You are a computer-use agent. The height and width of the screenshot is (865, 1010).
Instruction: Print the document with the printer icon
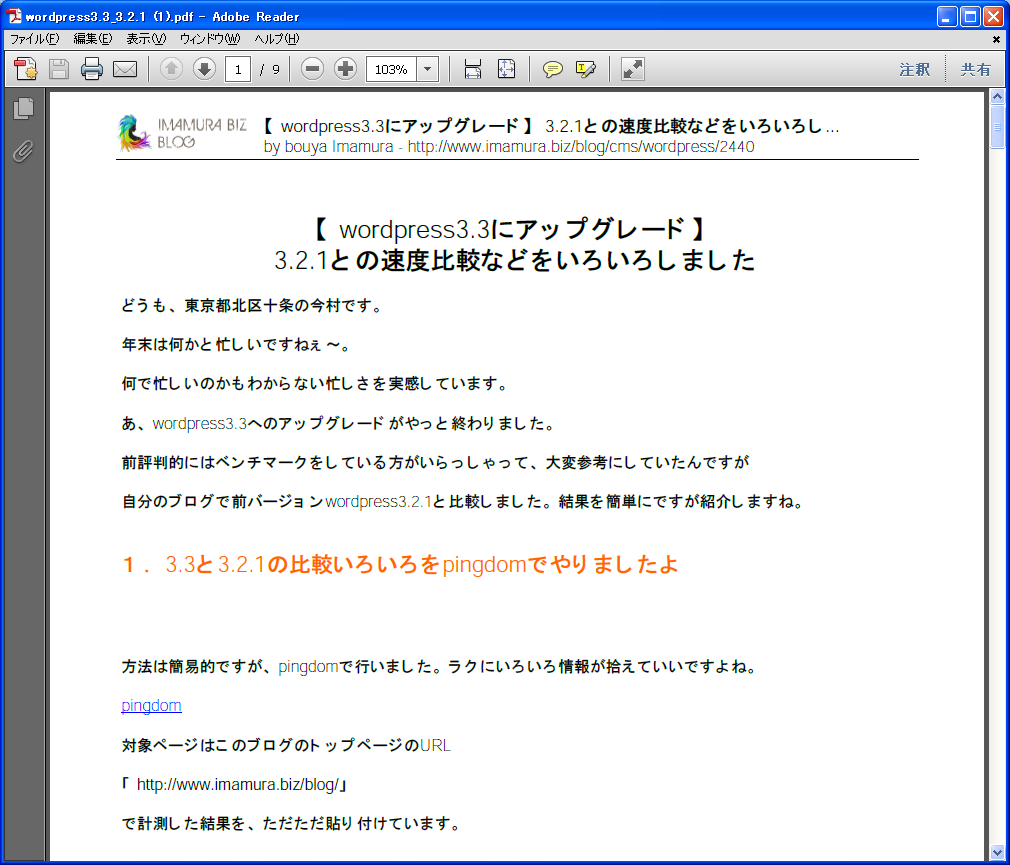click(x=91, y=69)
